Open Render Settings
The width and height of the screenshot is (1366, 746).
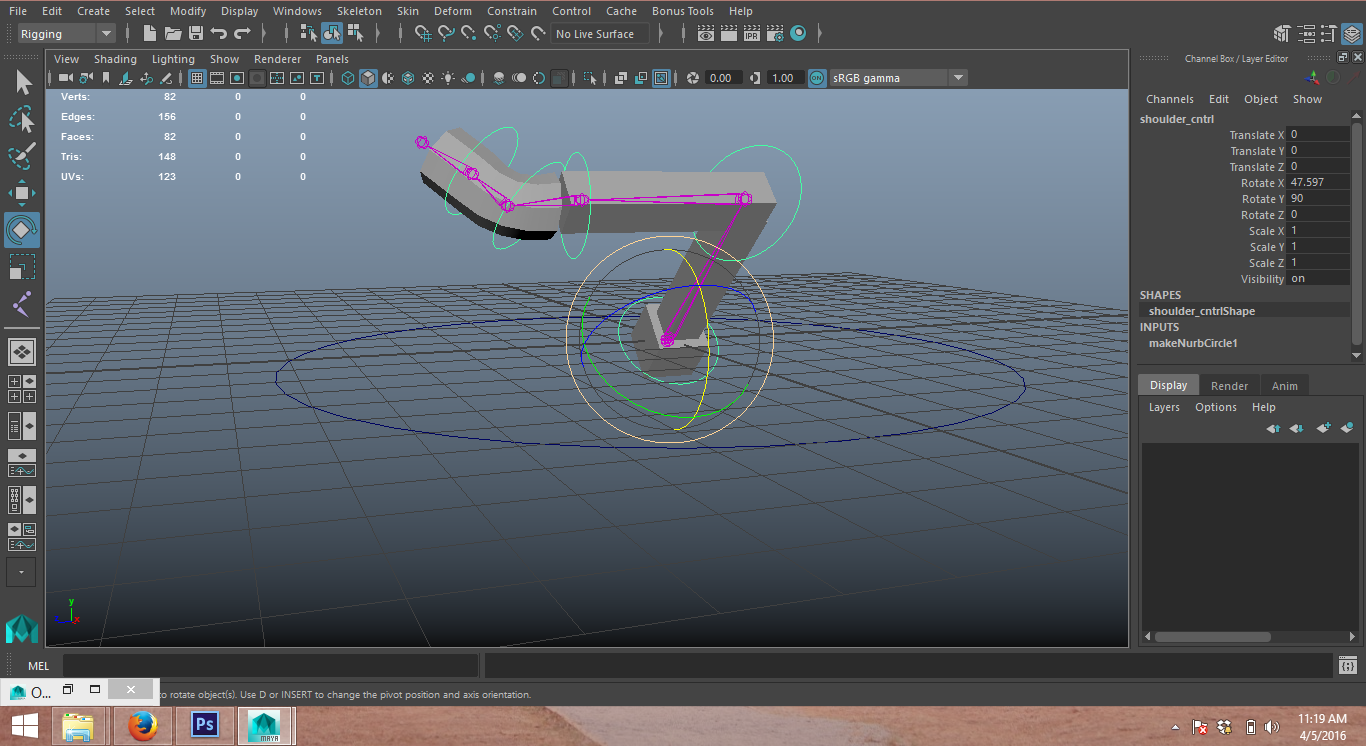coord(775,33)
